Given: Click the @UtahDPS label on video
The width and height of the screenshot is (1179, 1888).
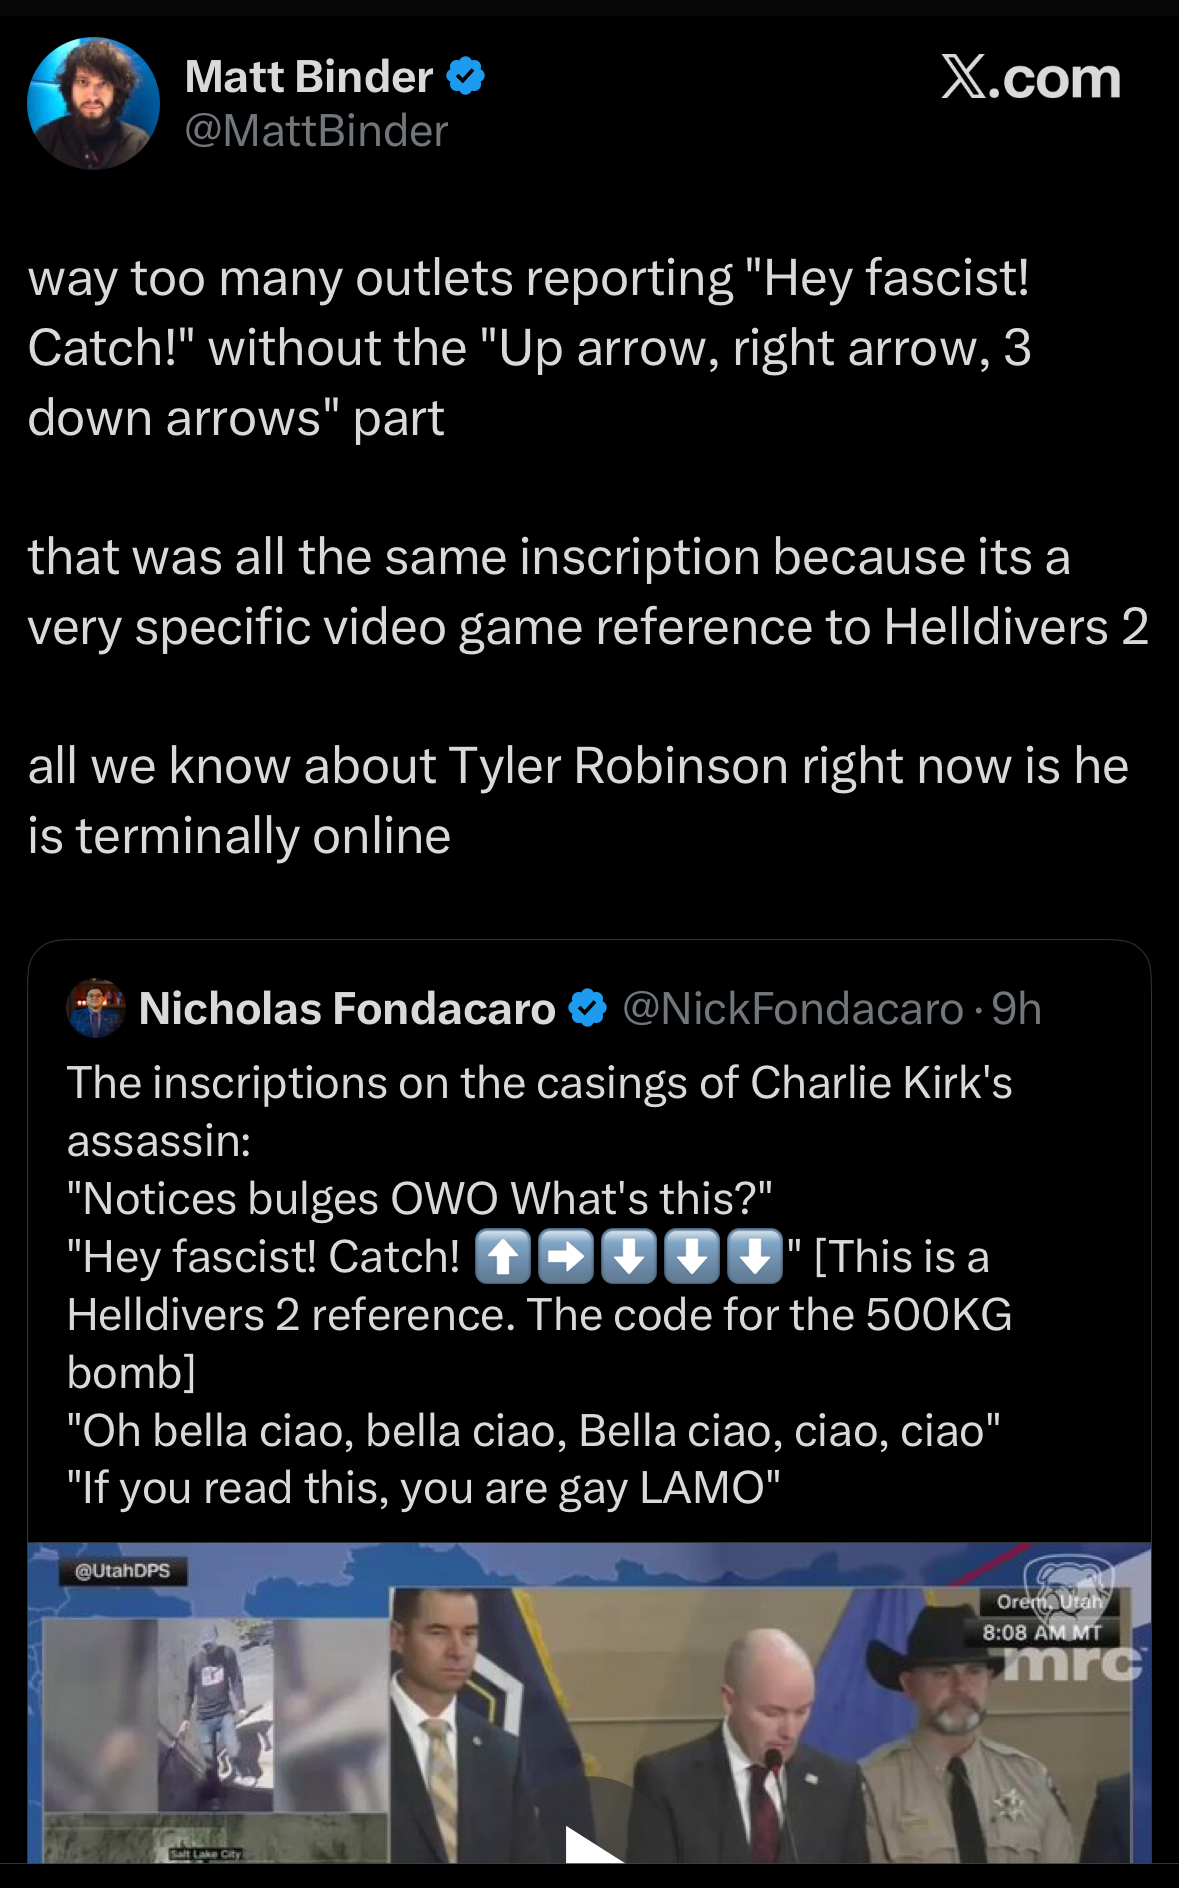Looking at the screenshot, I should click(122, 1571).
